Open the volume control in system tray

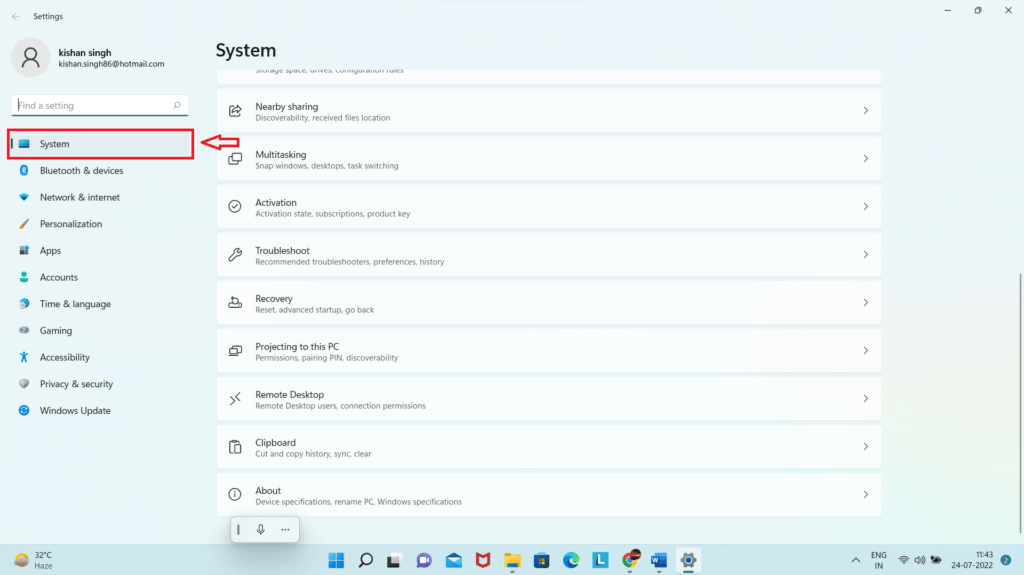pos(920,560)
